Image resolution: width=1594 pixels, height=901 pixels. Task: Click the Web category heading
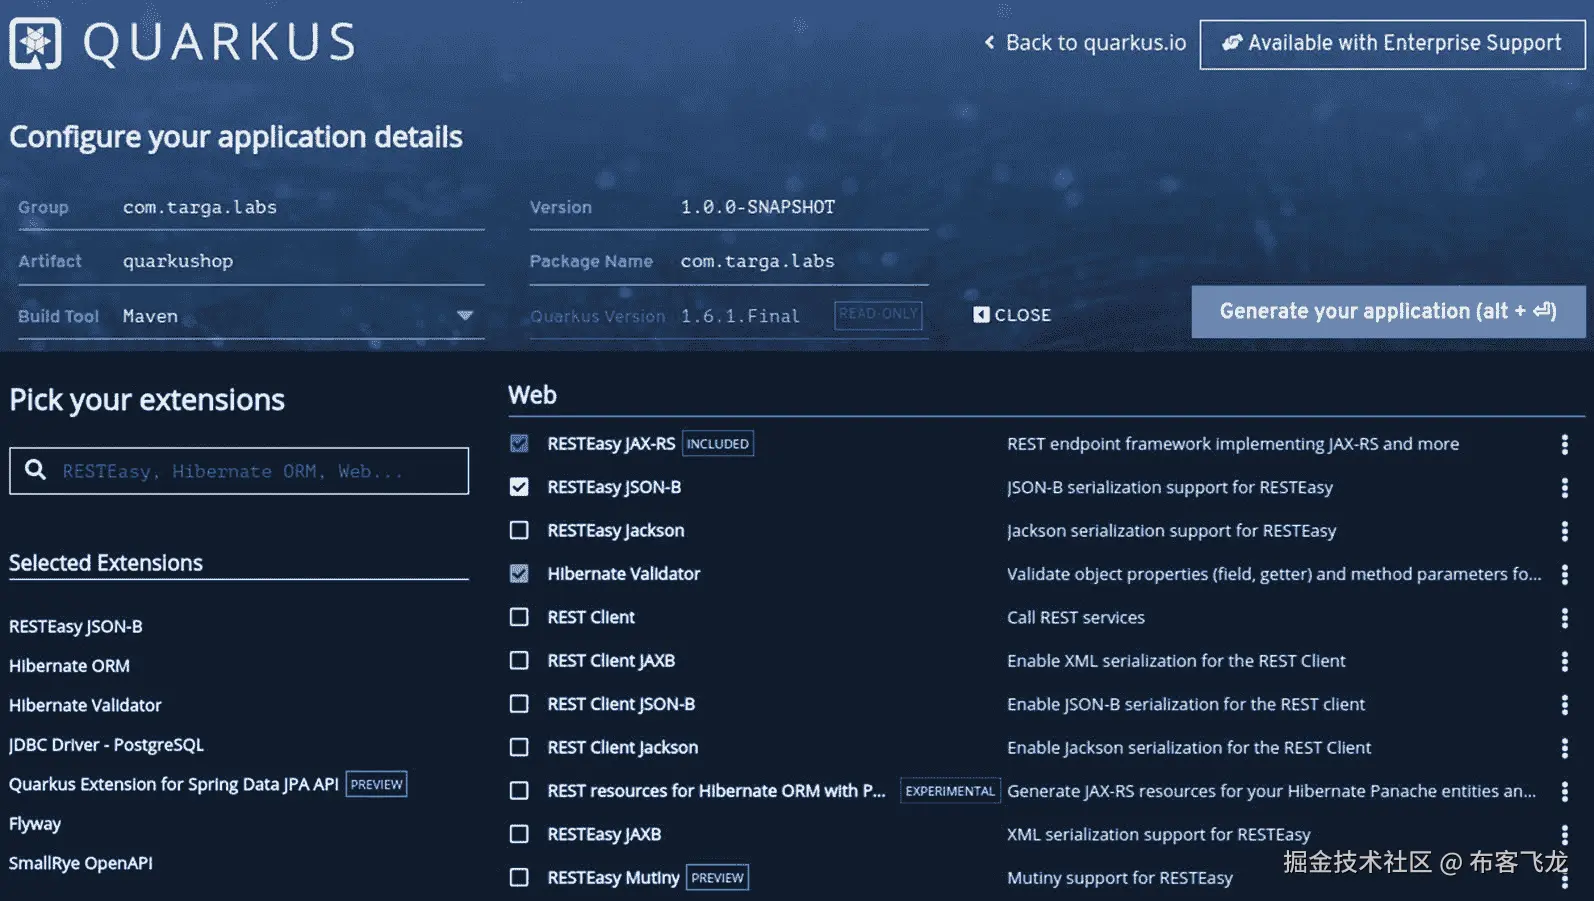pos(532,395)
